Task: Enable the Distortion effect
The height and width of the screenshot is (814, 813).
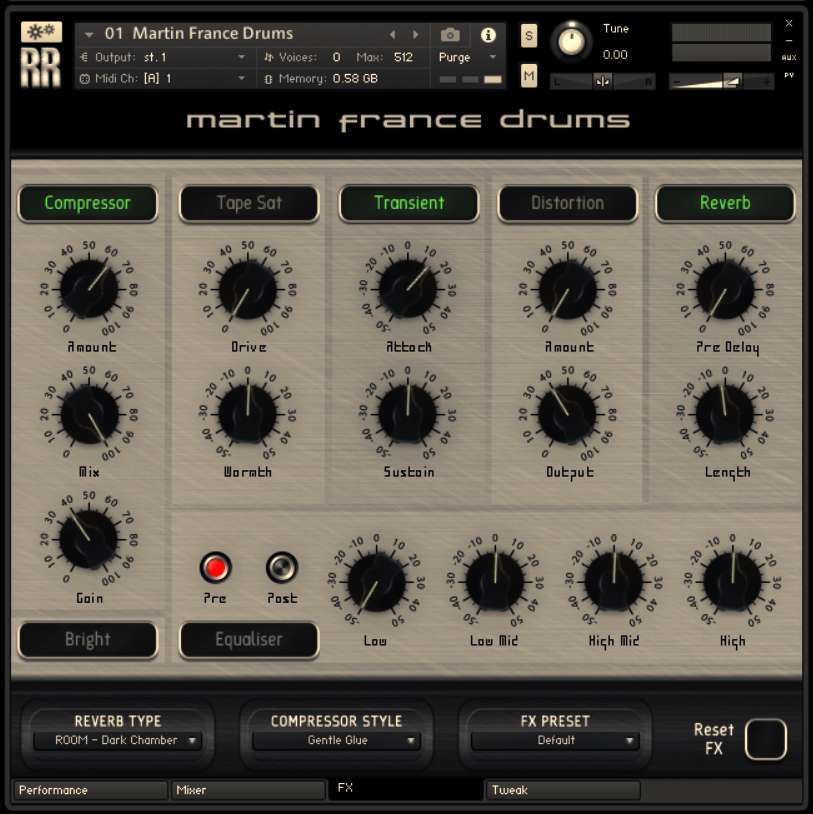Action: (567, 203)
